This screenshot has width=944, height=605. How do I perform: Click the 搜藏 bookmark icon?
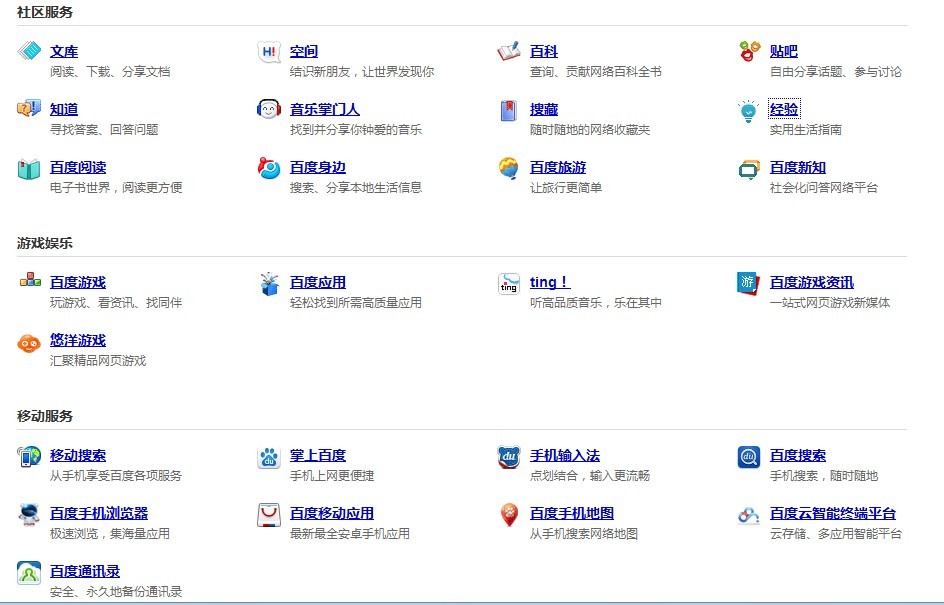coord(509,110)
